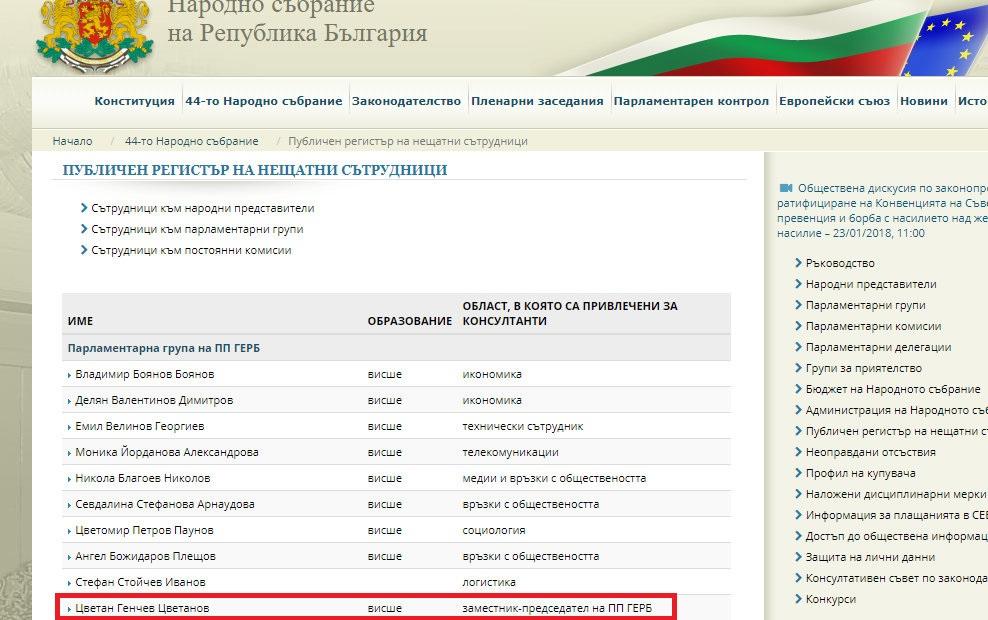This screenshot has height=620, width=988.
Task: Open Сътрудници към парламентарни групи link
Action: [x=197, y=229]
